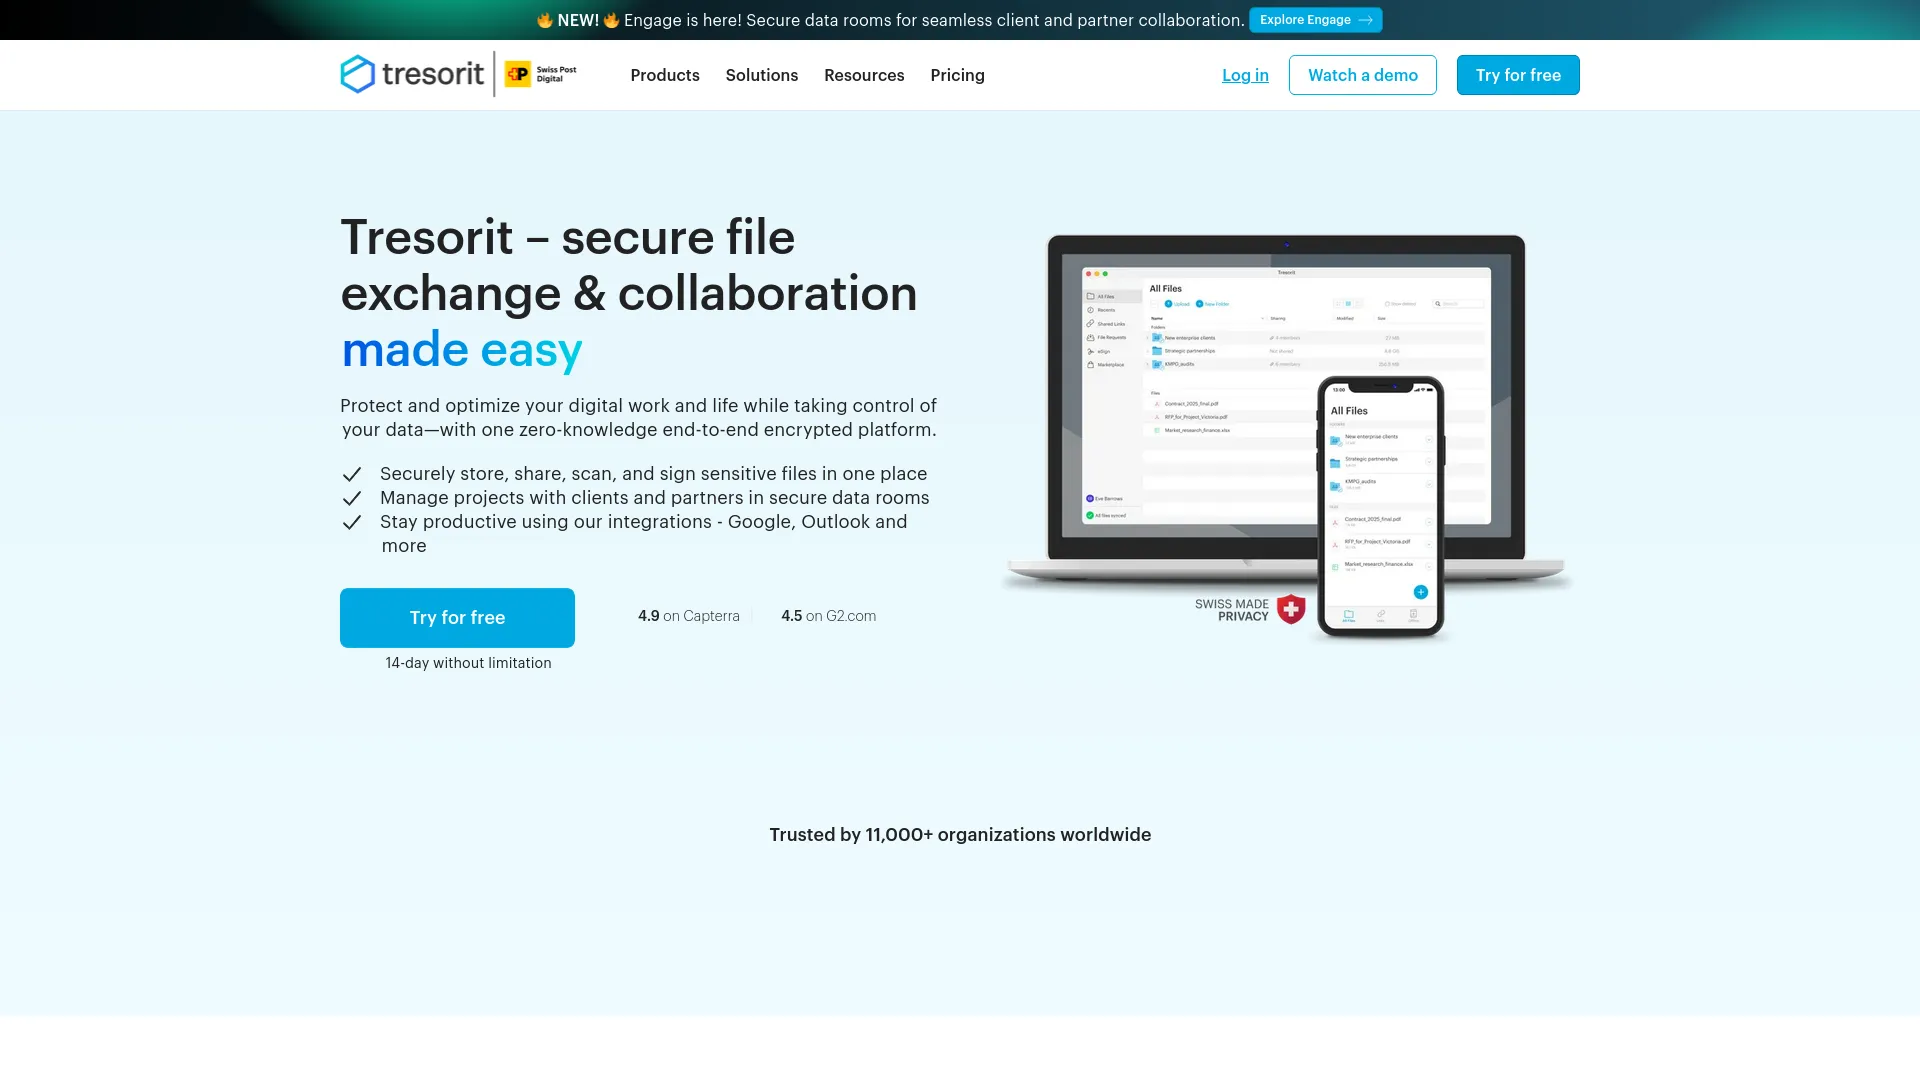Click the Tresorit logo

pyautogui.click(x=412, y=74)
